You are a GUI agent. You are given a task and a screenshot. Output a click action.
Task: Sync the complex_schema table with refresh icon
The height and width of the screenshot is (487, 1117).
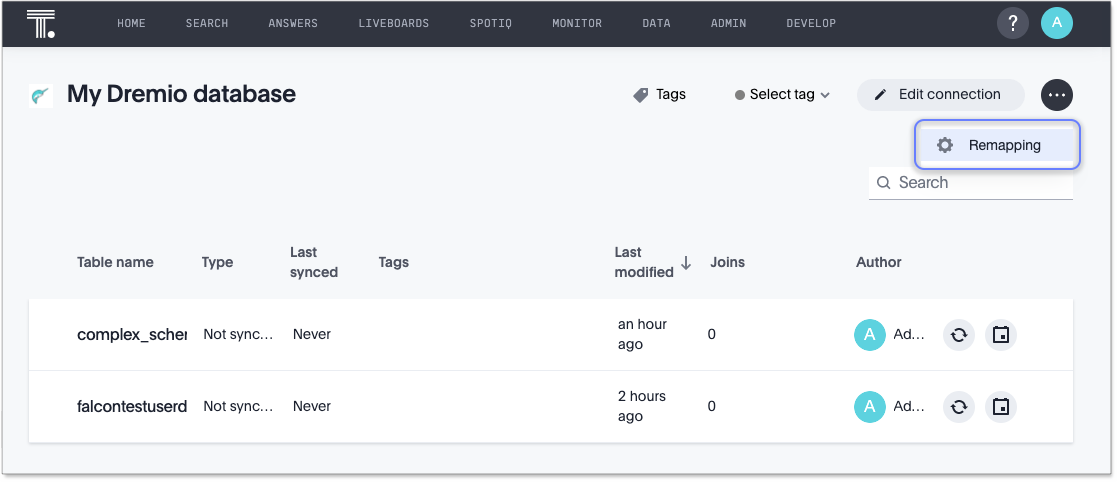958,335
